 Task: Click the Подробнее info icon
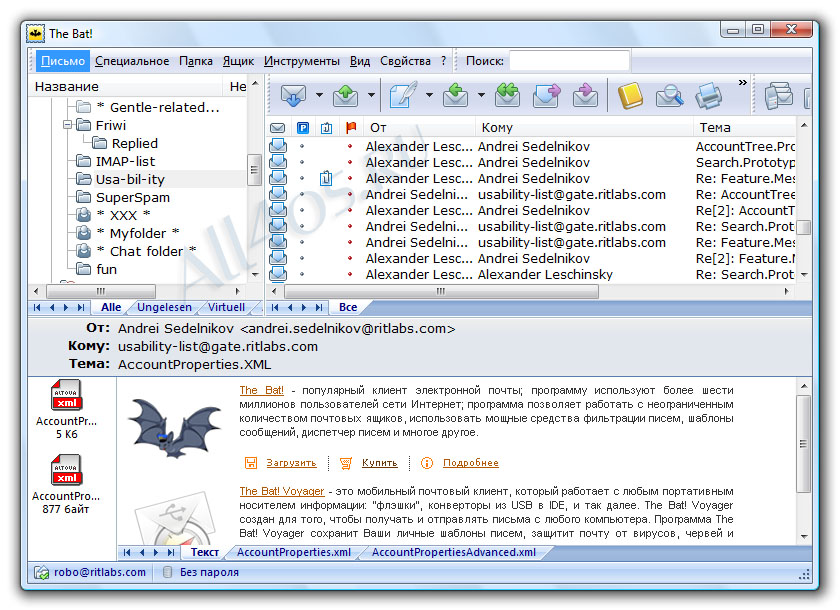pos(426,463)
